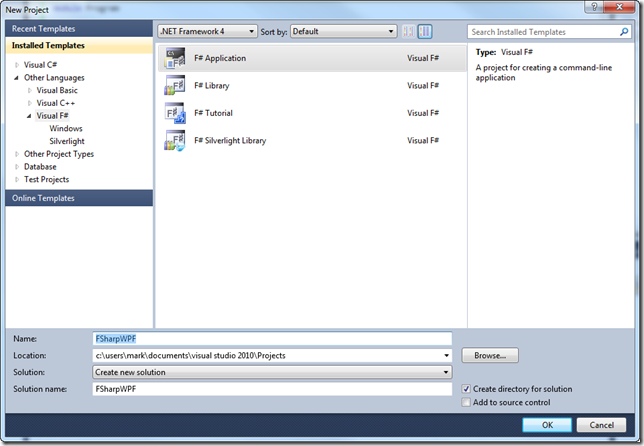Click the Browse... button
The width and height of the screenshot is (644, 446).
click(490, 356)
